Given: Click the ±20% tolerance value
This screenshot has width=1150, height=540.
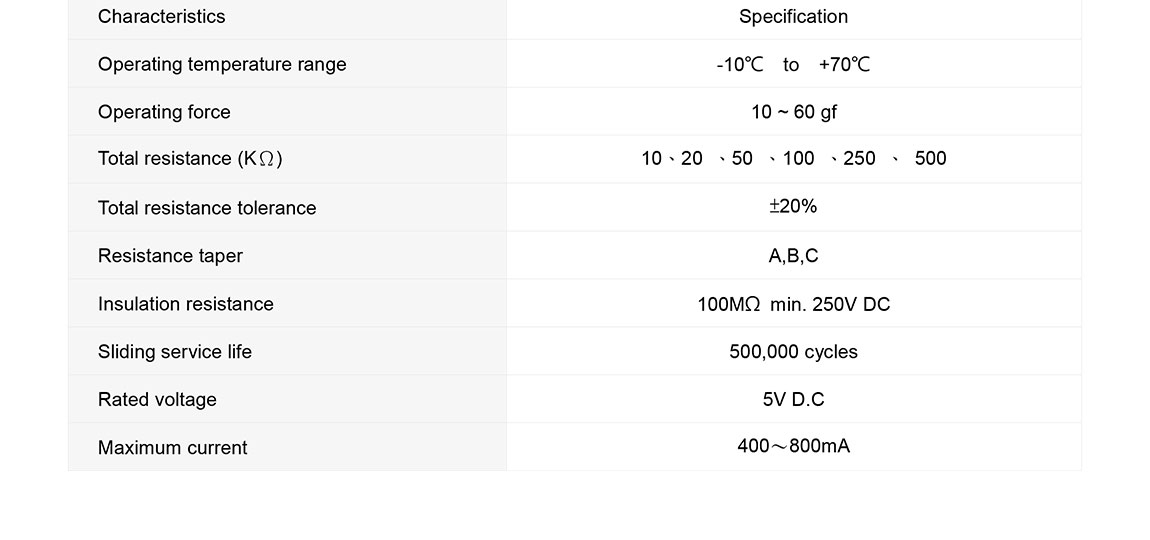Looking at the screenshot, I should (793, 207).
